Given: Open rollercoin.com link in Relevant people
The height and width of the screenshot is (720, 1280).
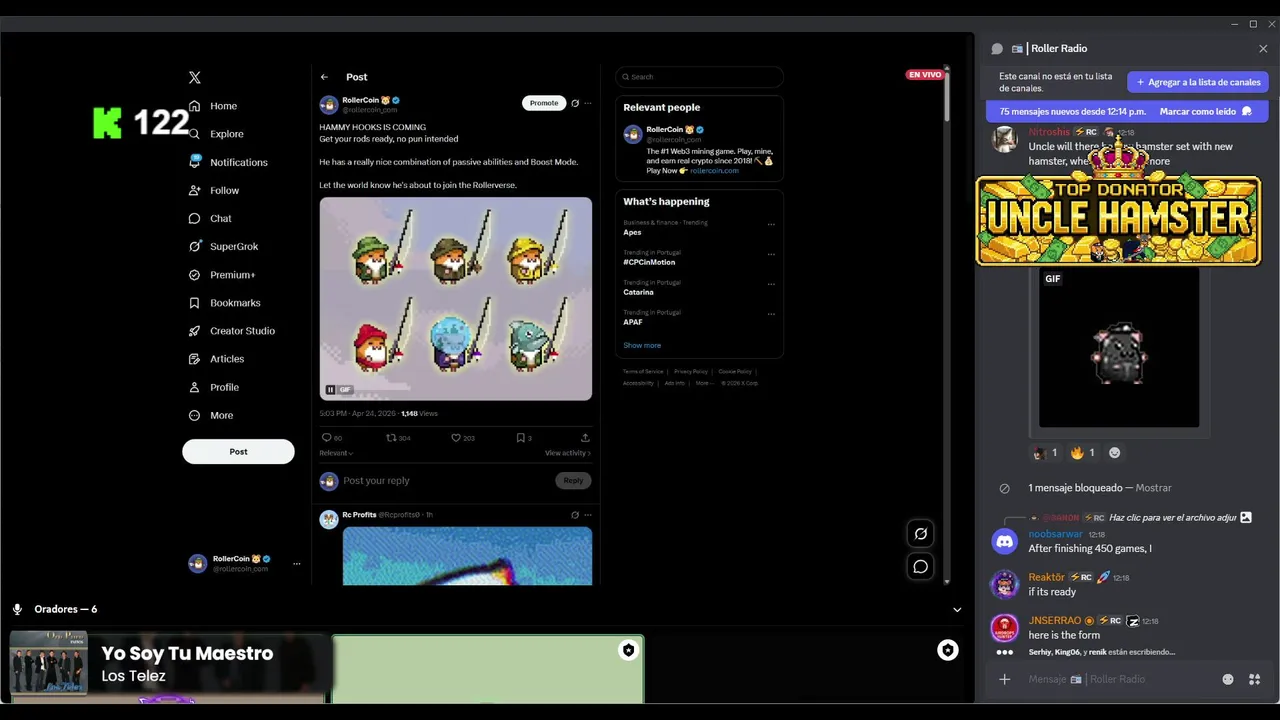Looking at the screenshot, I should (x=714, y=171).
